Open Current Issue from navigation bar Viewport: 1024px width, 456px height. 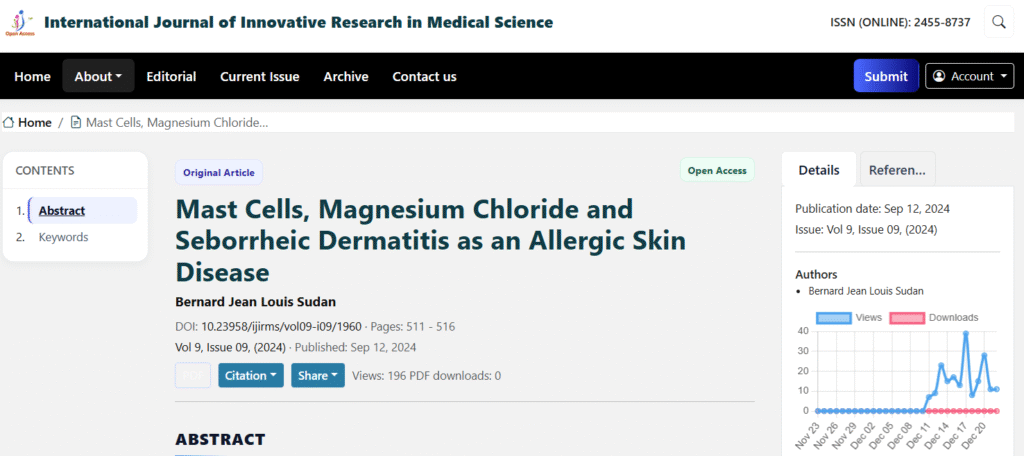(x=259, y=76)
